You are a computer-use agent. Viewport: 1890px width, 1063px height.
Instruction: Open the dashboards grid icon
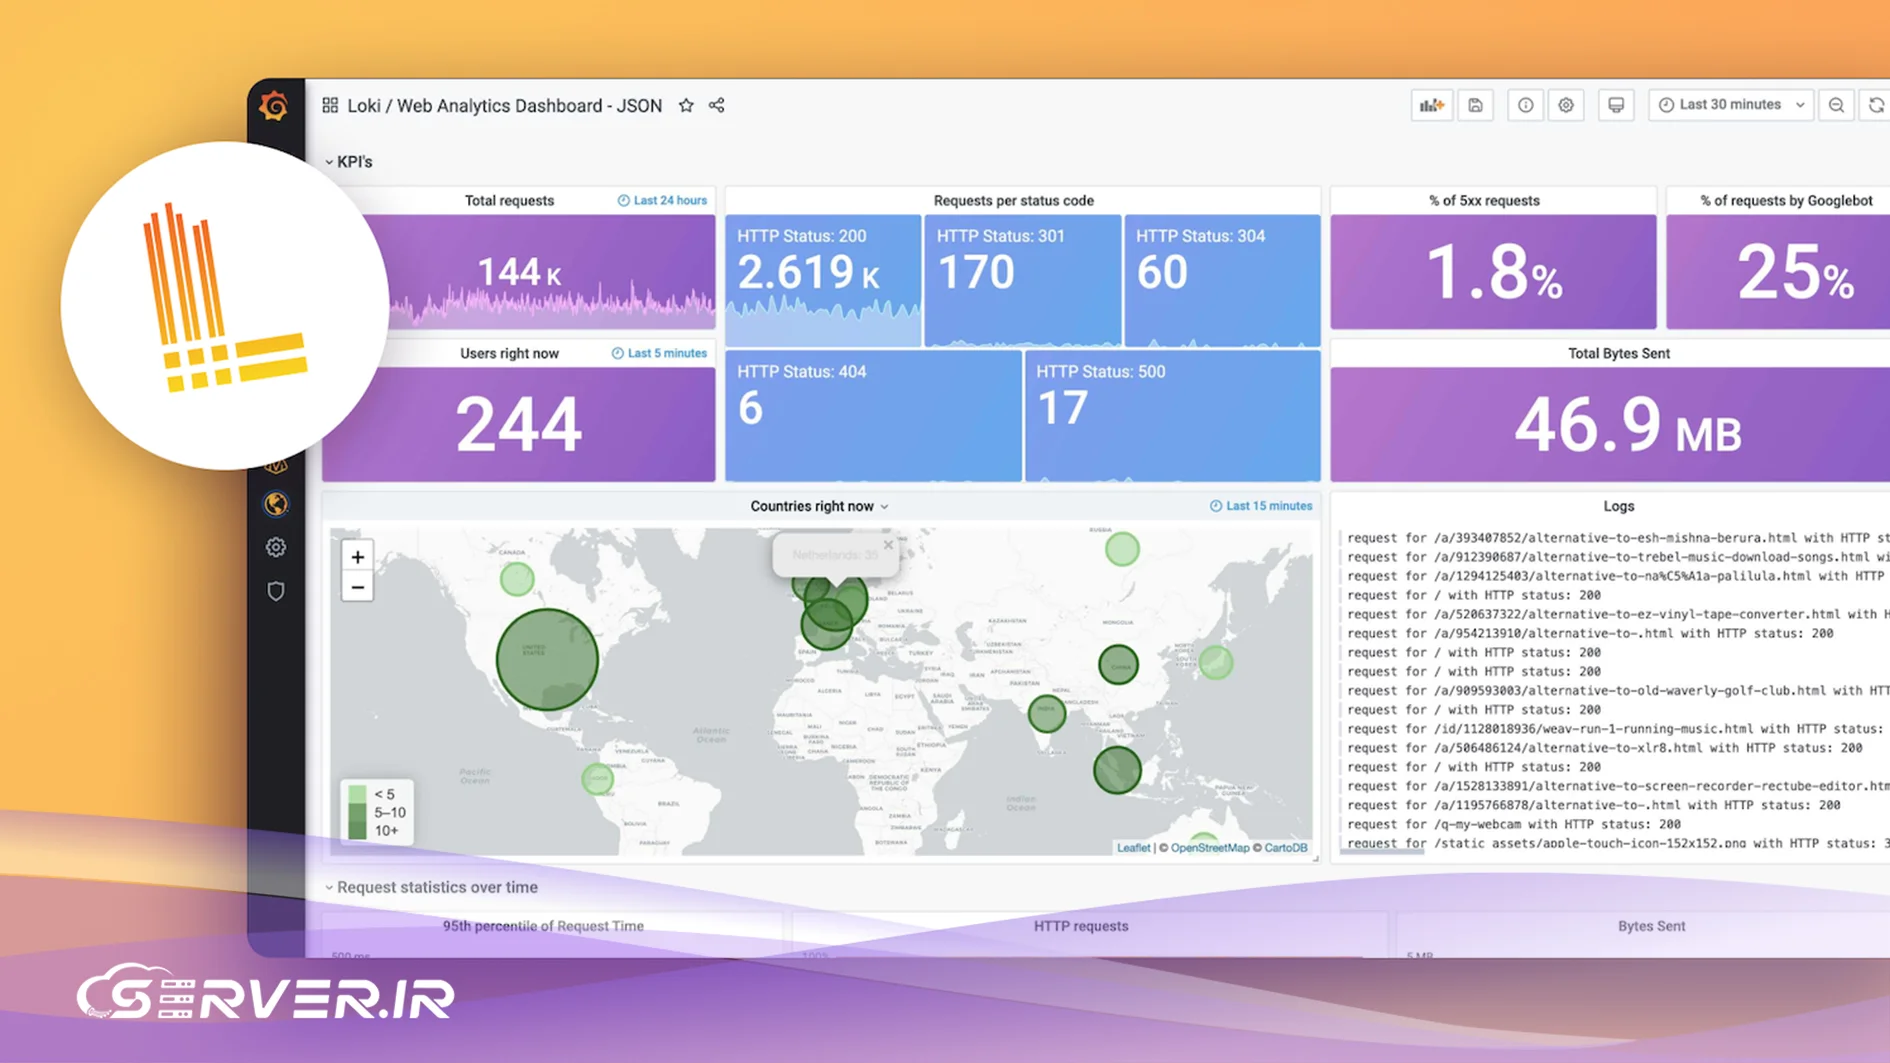[x=330, y=105]
